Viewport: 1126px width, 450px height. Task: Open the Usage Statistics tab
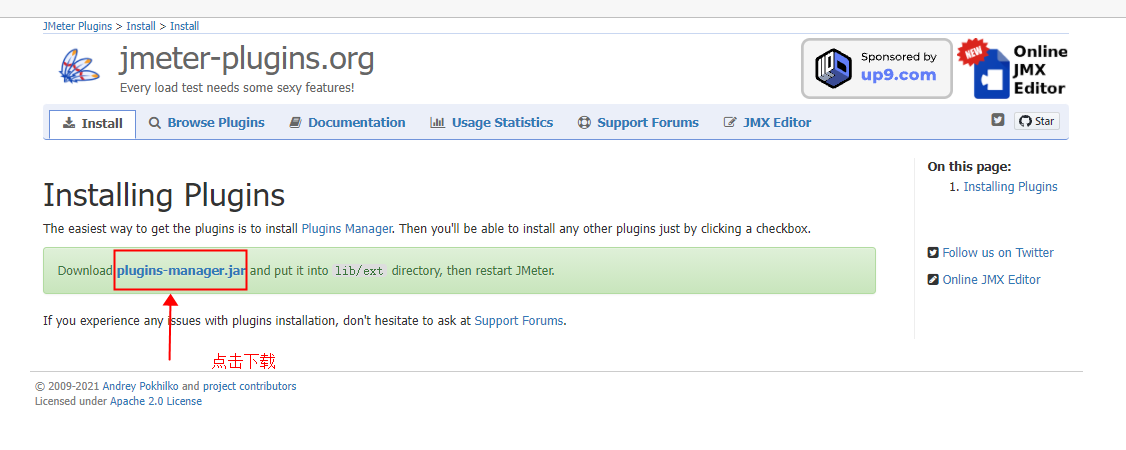(x=492, y=123)
